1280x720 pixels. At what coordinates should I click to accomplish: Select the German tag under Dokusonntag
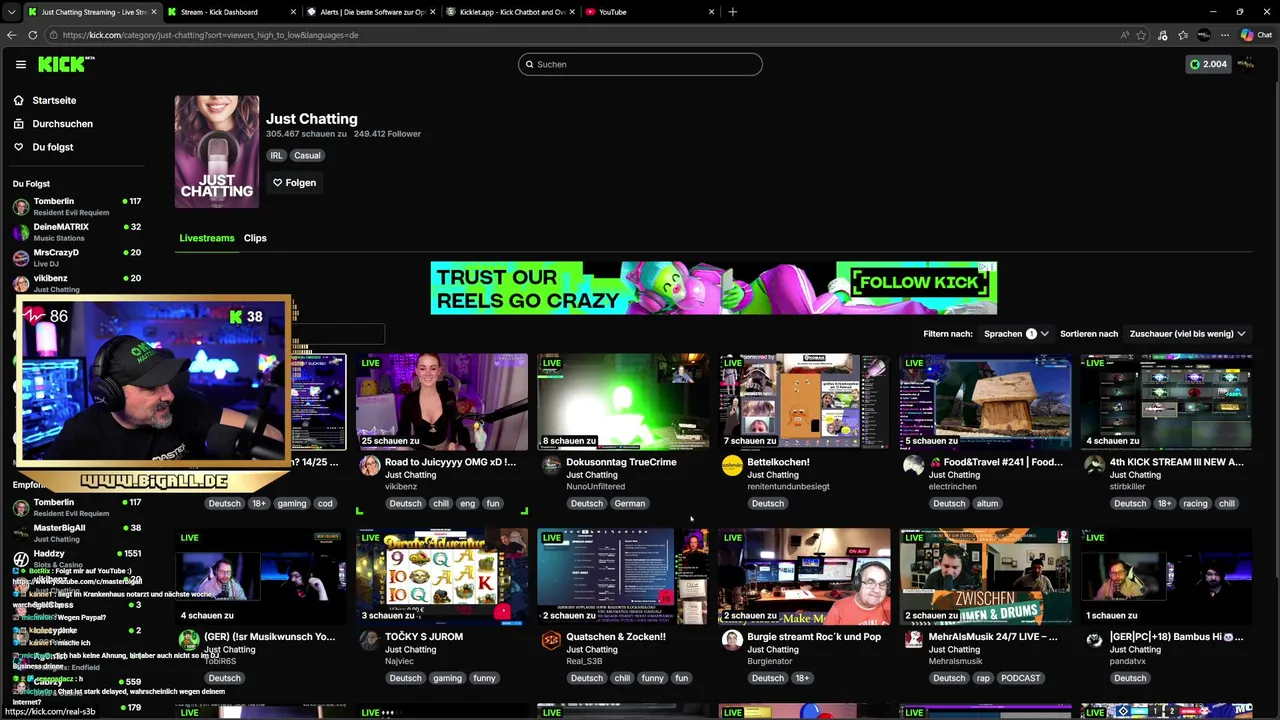630,504
